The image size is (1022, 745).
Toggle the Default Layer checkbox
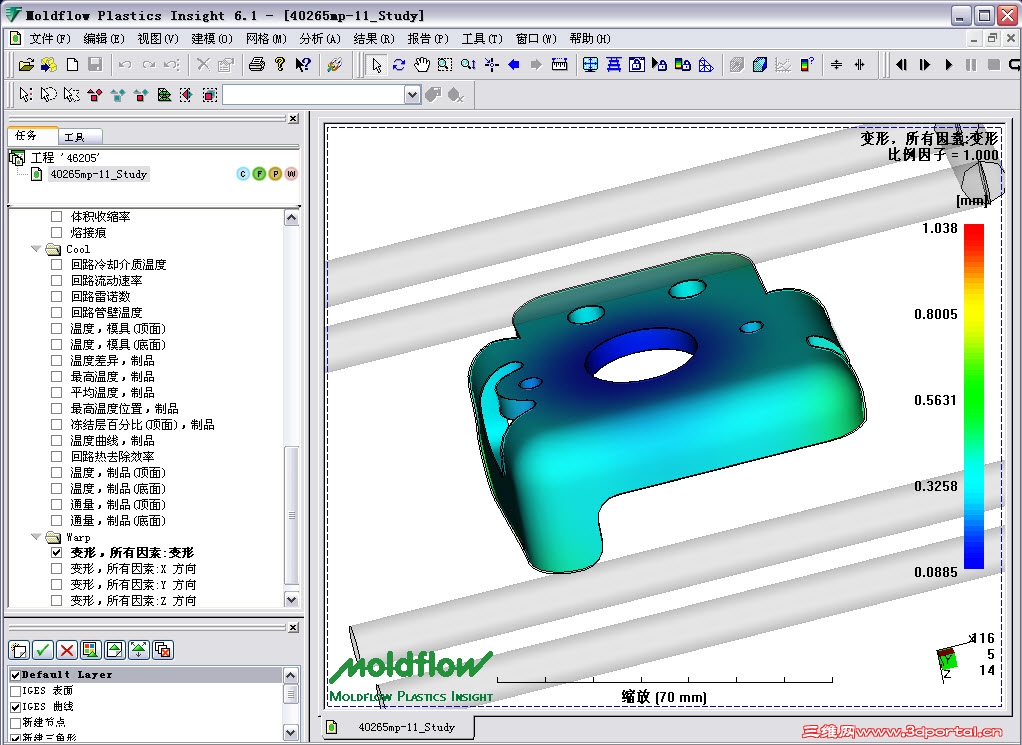[x=16, y=675]
